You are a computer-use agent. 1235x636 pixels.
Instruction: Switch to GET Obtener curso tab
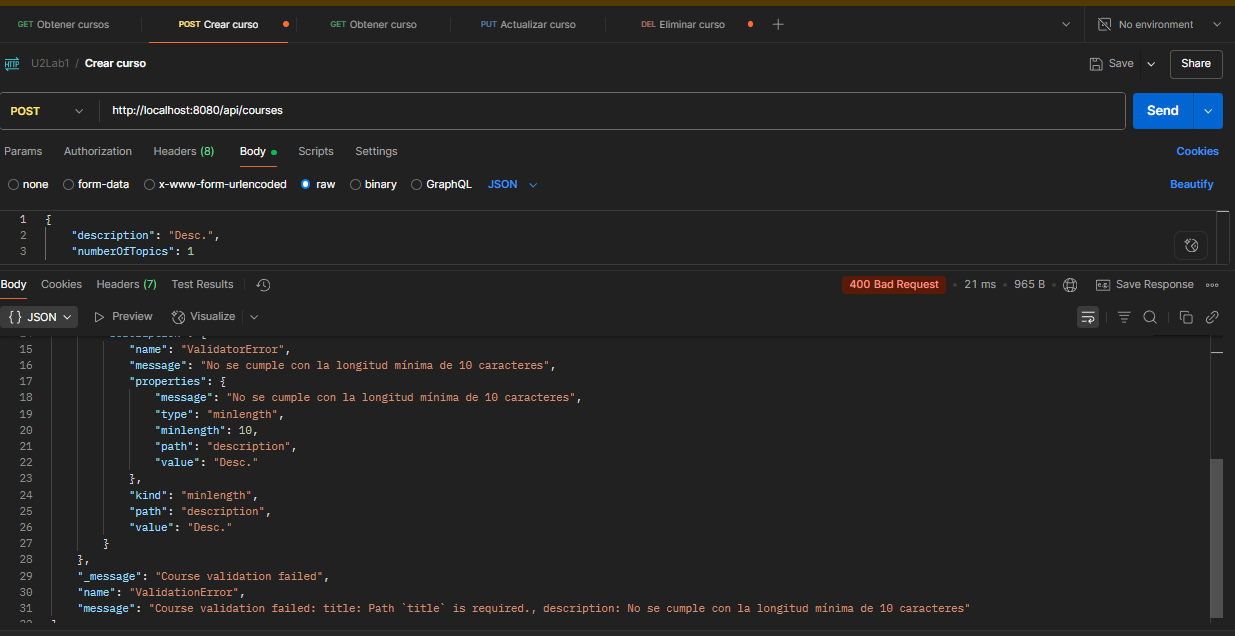(374, 24)
